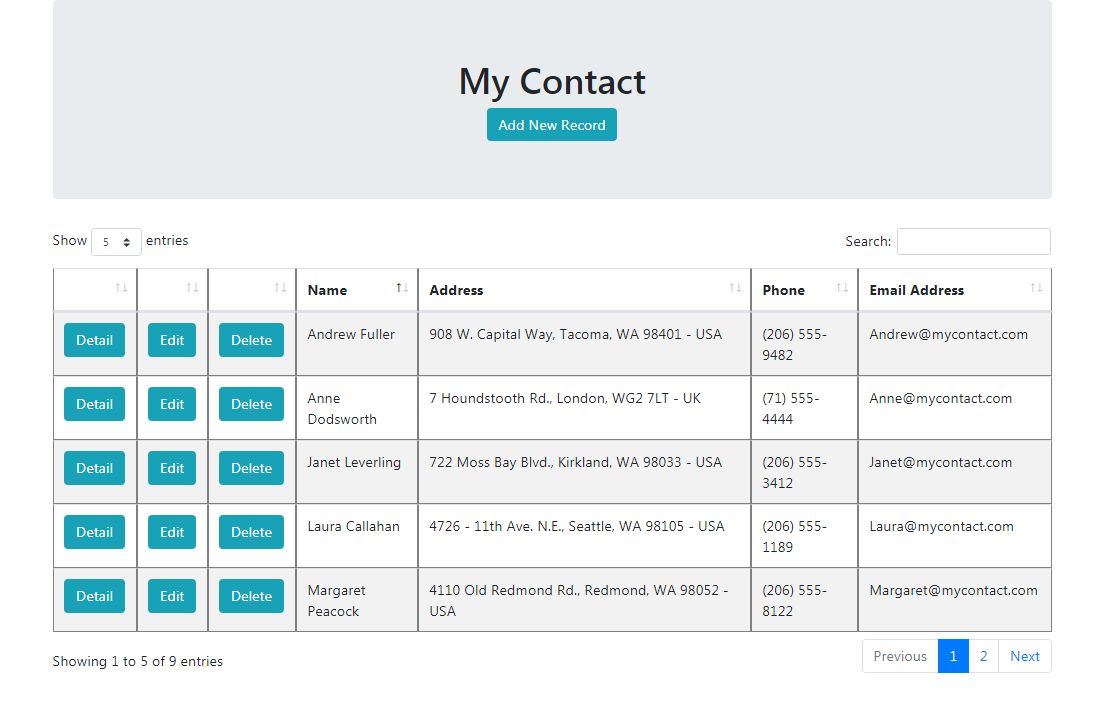
Task: Click address 7 Houndstooth Rd., London
Action: pyautogui.click(x=565, y=399)
